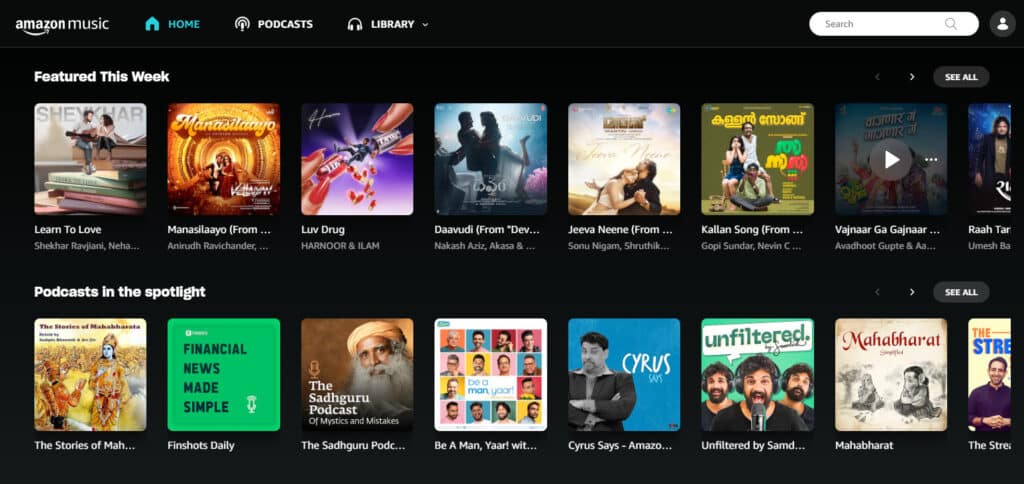
Task: Click Unfiltered by Samd... title
Action: coord(754,445)
